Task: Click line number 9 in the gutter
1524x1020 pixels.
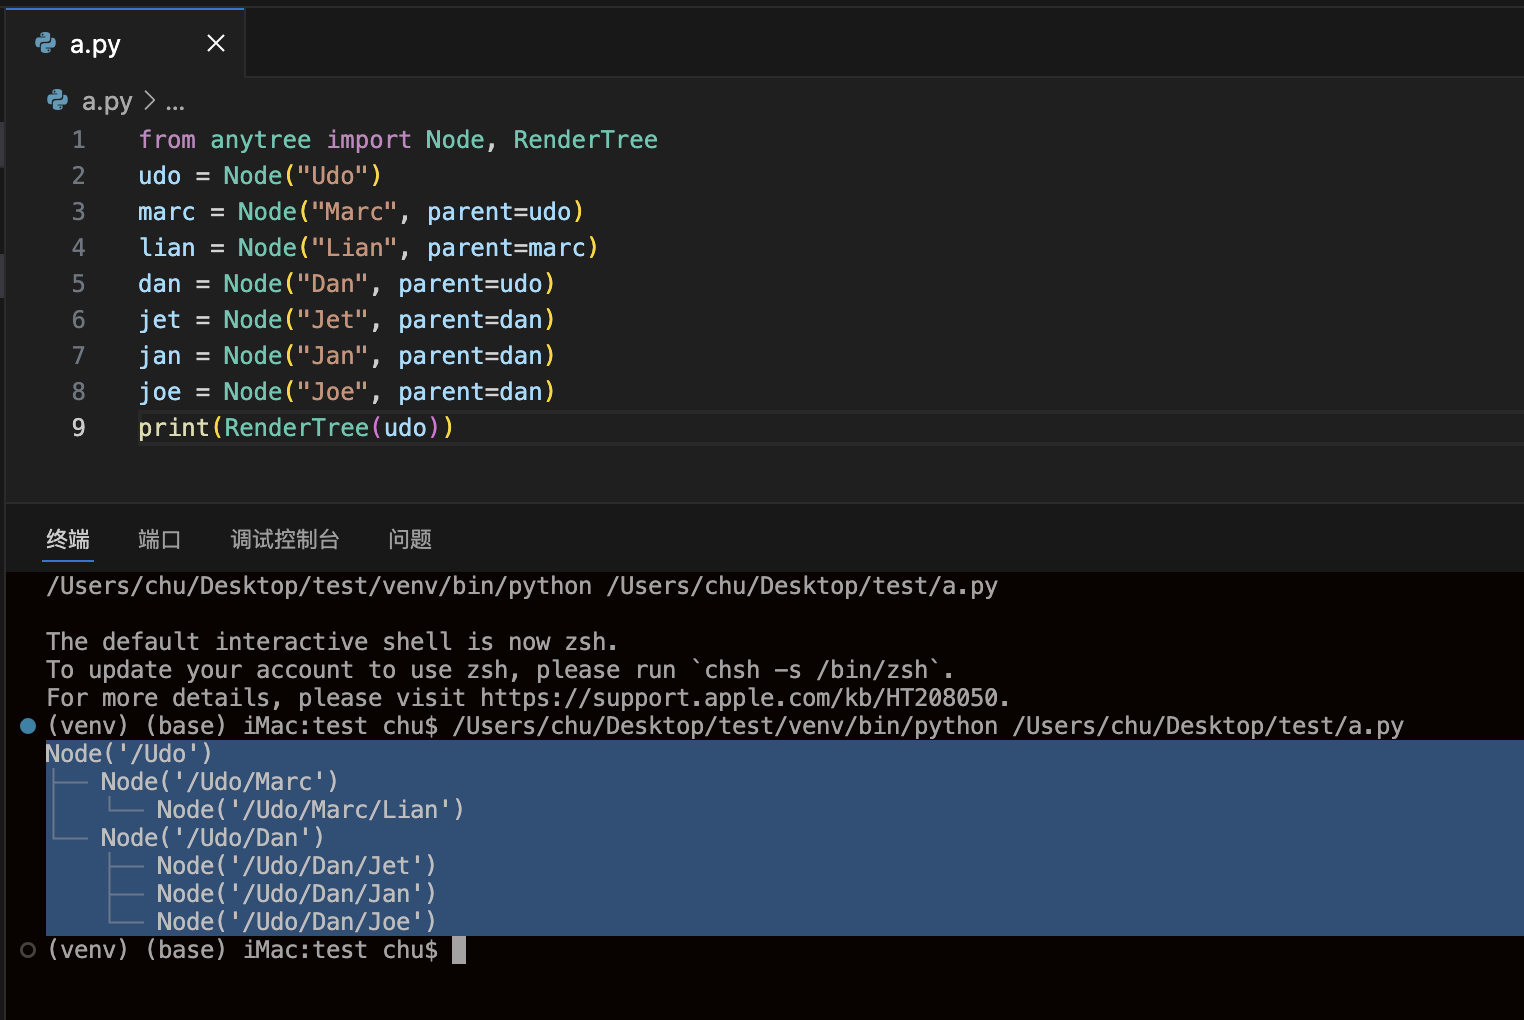Action: (x=78, y=428)
